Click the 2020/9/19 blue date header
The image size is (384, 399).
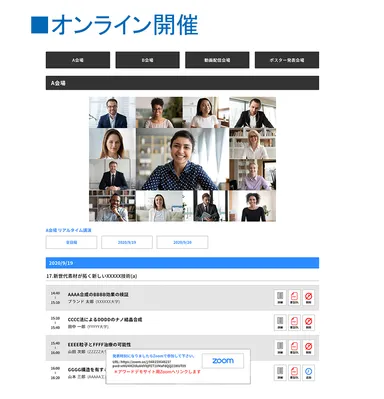[x=182, y=263]
